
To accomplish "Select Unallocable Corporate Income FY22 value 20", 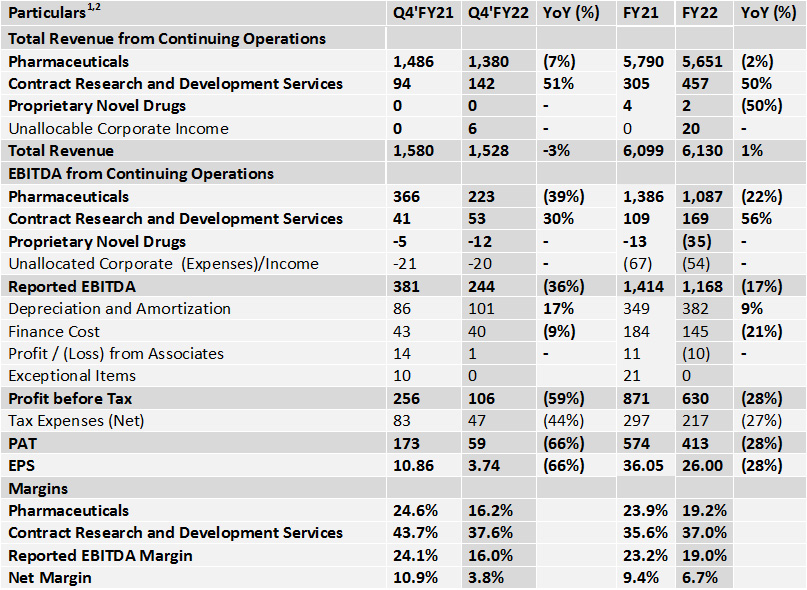I will pyautogui.click(x=691, y=129).
